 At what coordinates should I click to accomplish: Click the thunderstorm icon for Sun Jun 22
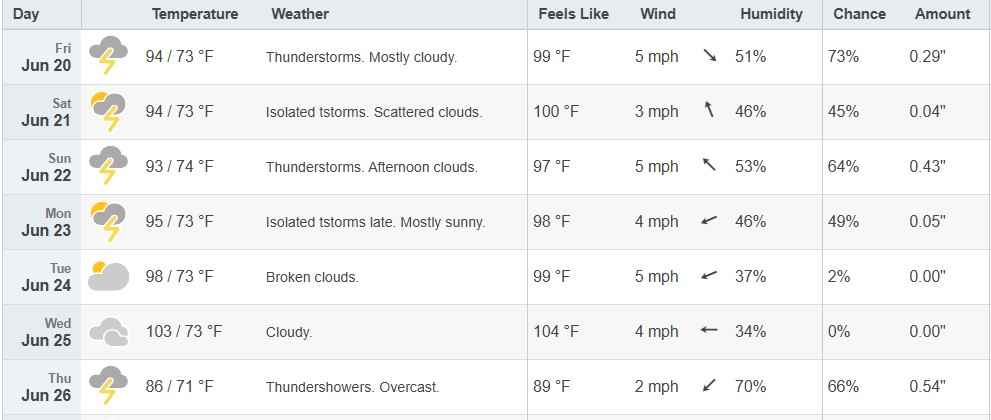pos(108,165)
